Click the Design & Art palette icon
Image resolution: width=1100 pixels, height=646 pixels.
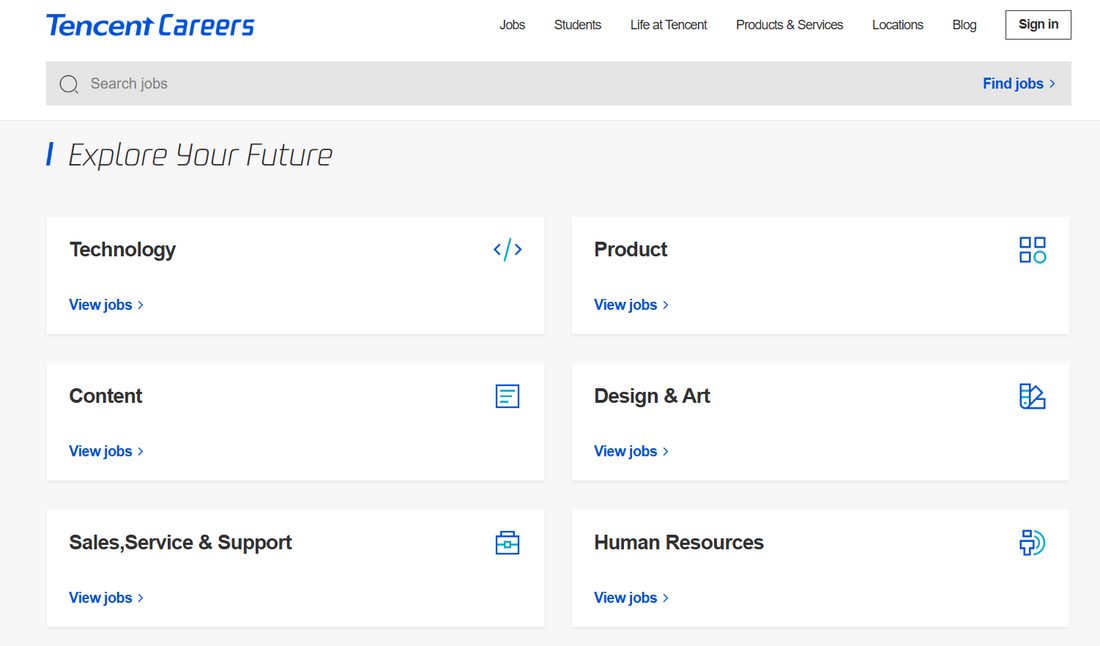tap(1032, 396)
